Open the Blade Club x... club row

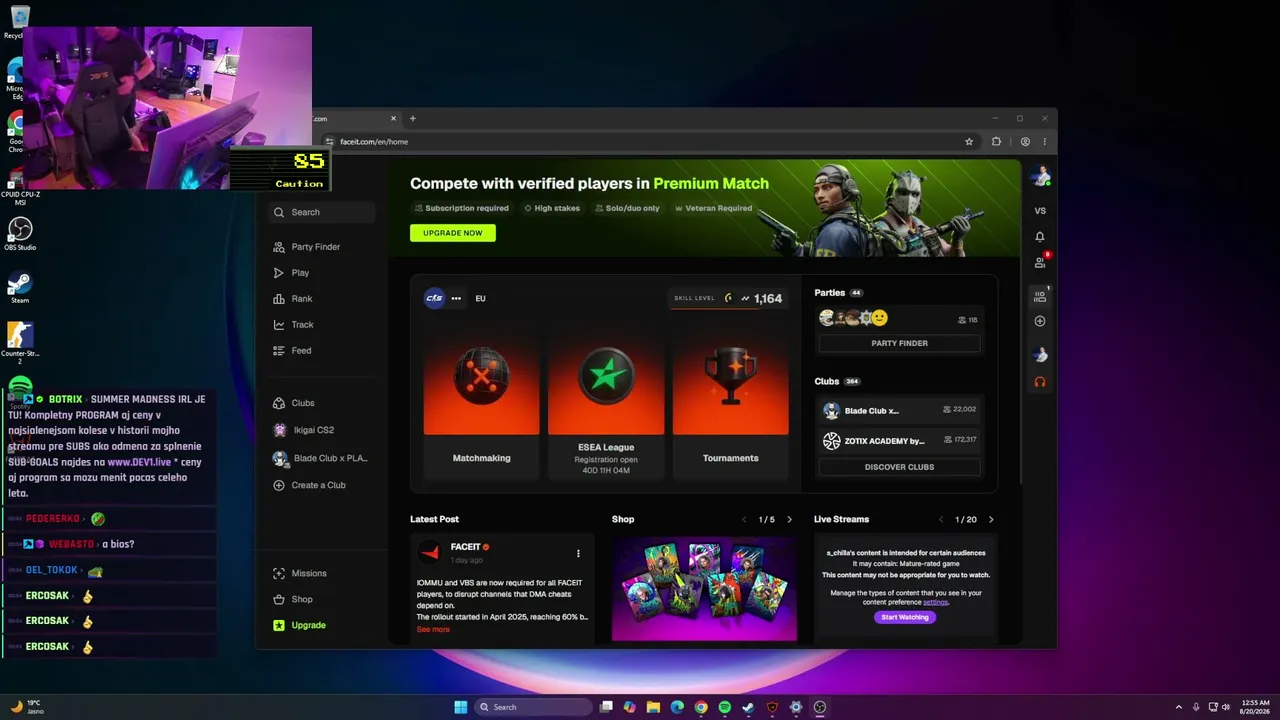click(899, 410)
